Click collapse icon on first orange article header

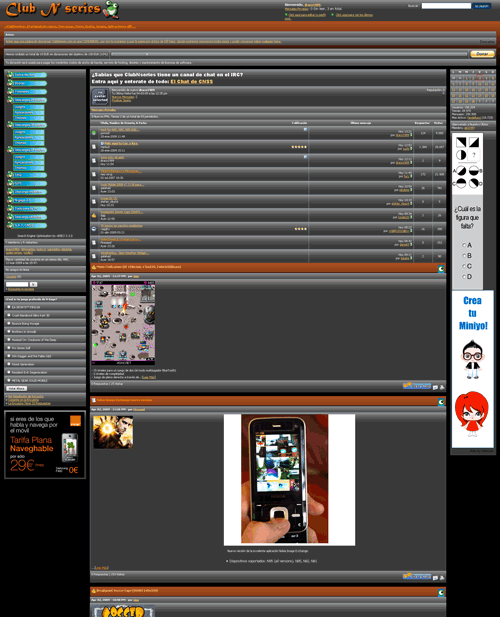[441, 269]
